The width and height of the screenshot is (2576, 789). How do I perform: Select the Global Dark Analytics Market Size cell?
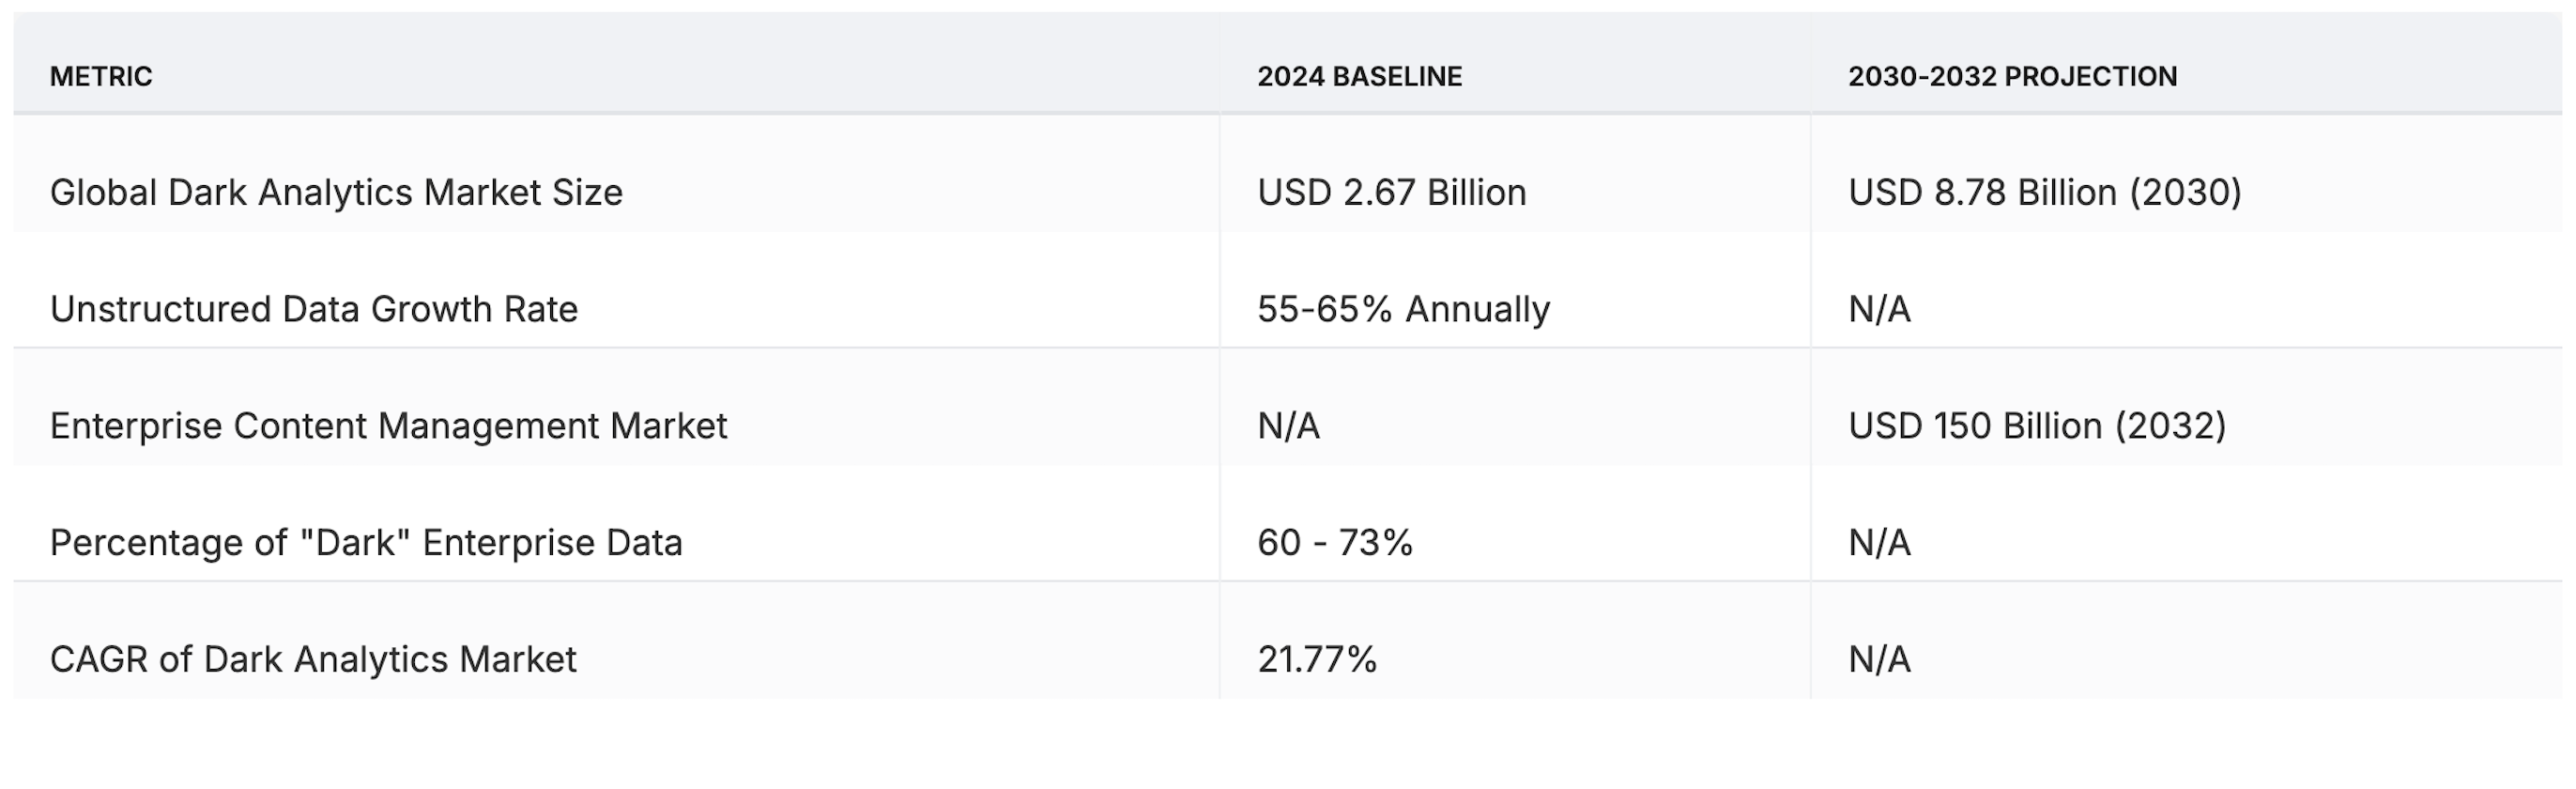[336, 192]
